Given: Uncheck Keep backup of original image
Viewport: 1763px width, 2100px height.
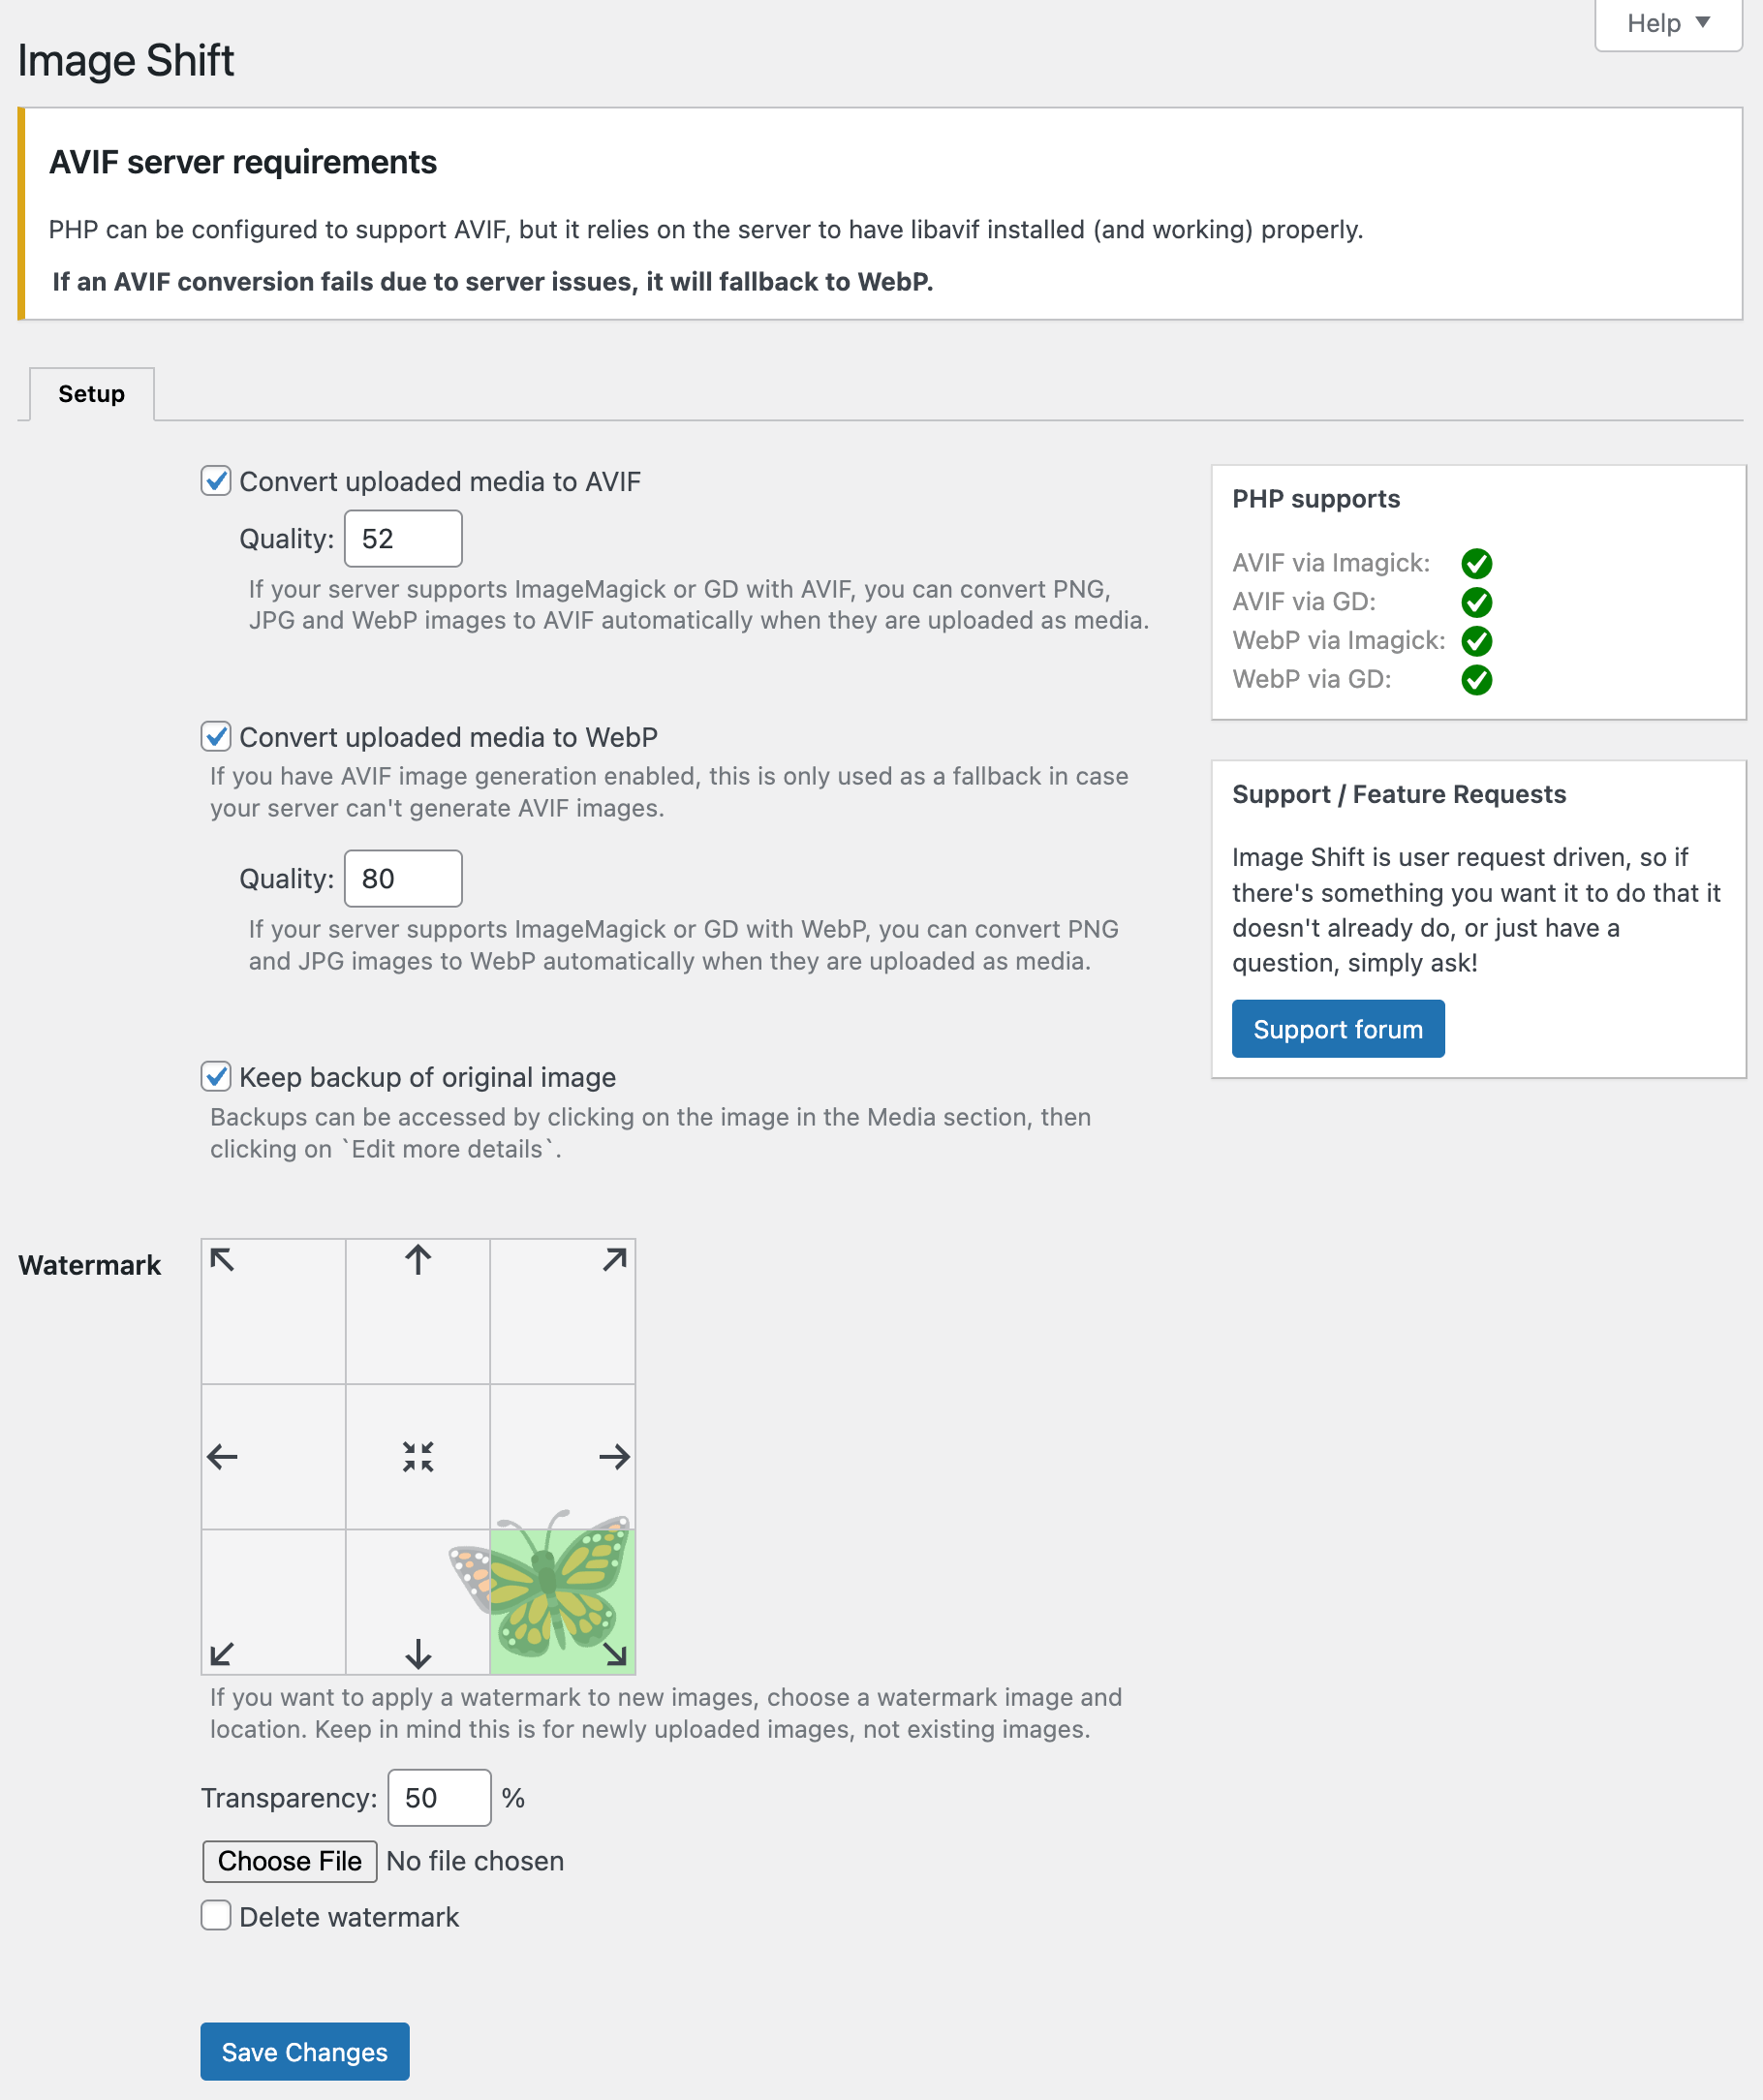Looking at the screenshot, I should (216, 1077).
